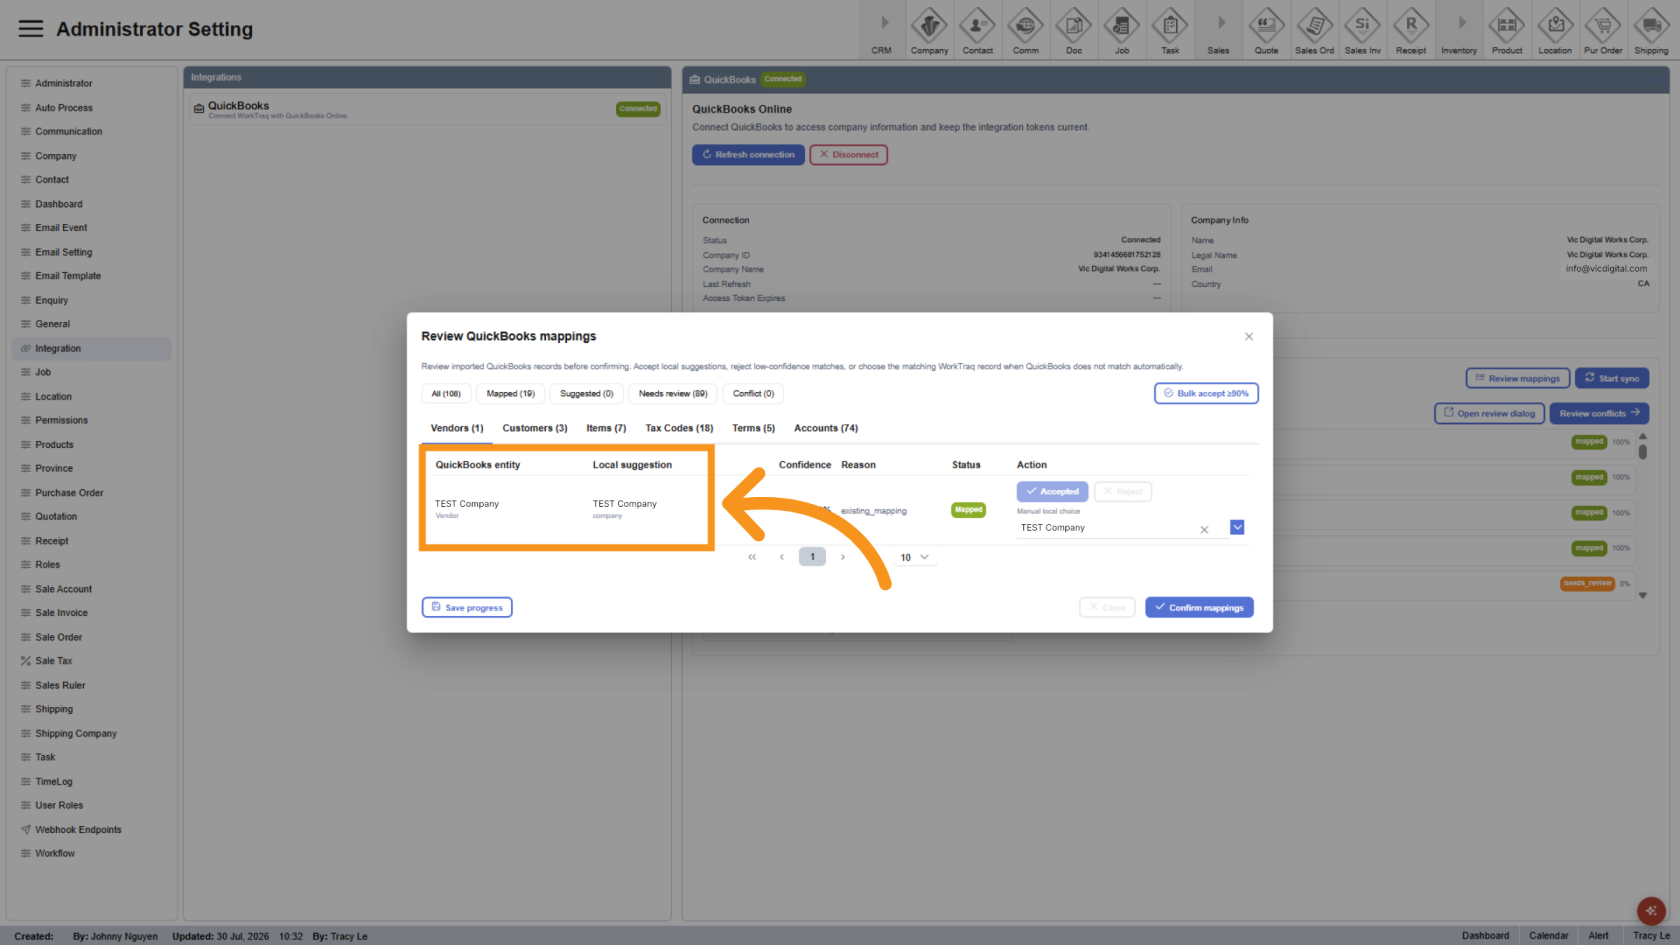The width and height of the screenshot is (1680, 945).
Task: Filter mappings by All (108)
Action: 446,394
